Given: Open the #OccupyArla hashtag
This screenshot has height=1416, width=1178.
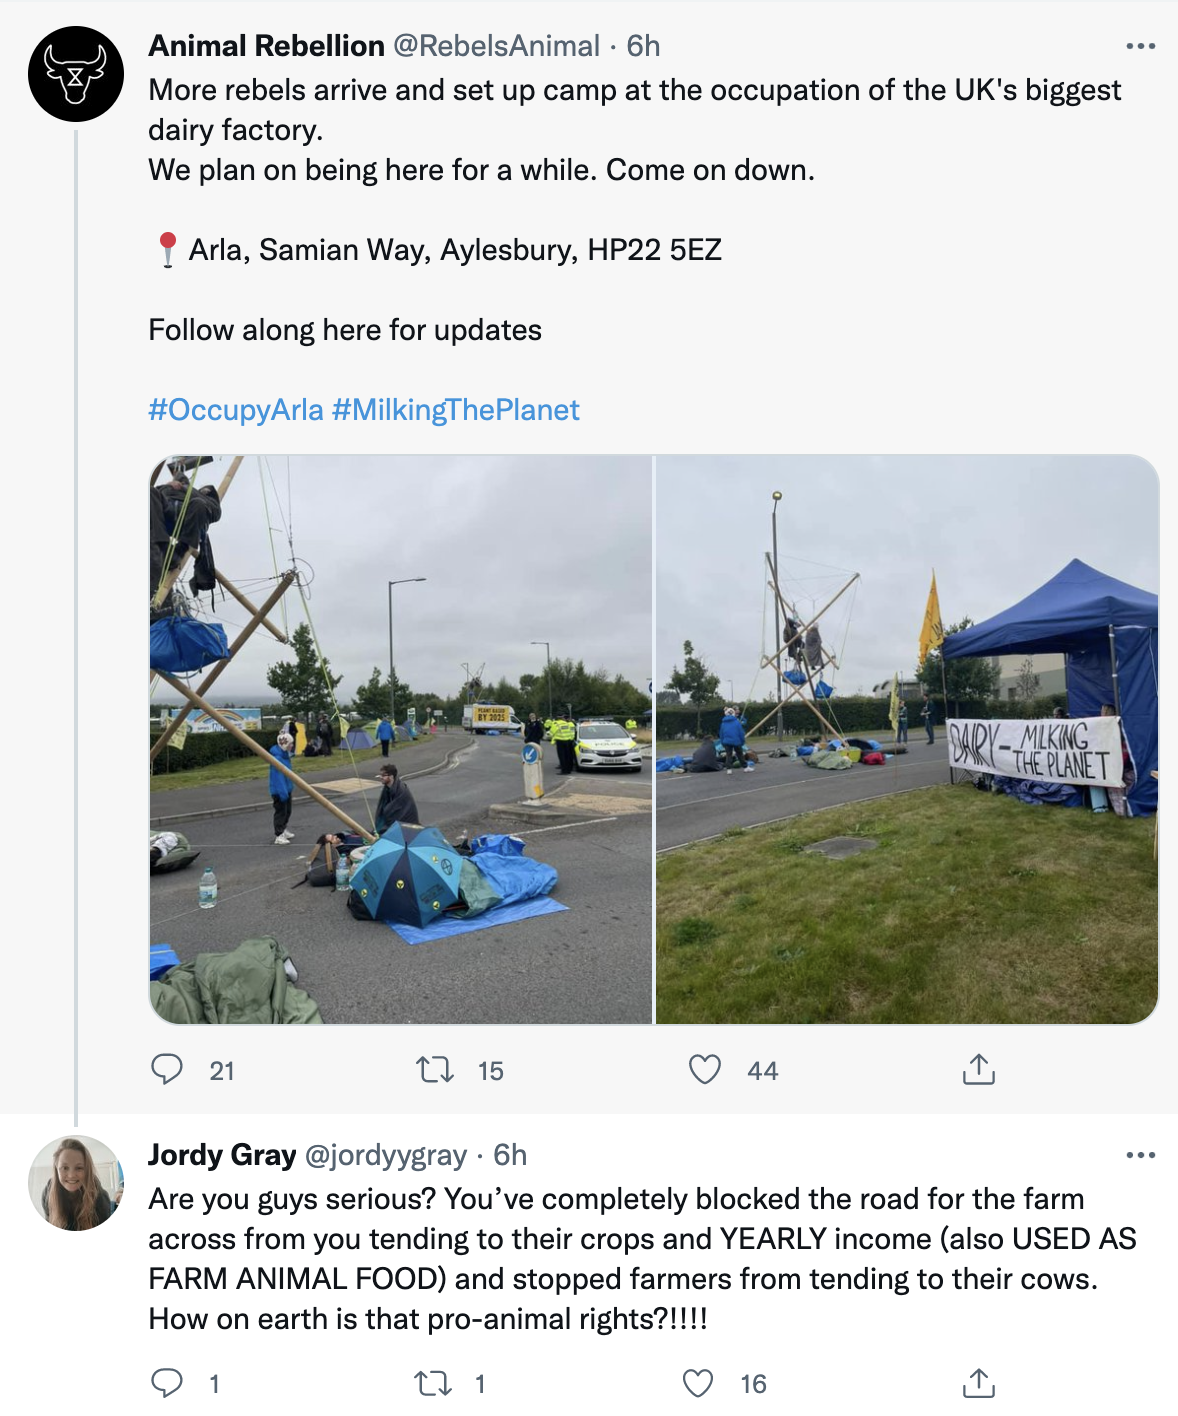Looking at the screenshot, I should click(x=236, y=410).
